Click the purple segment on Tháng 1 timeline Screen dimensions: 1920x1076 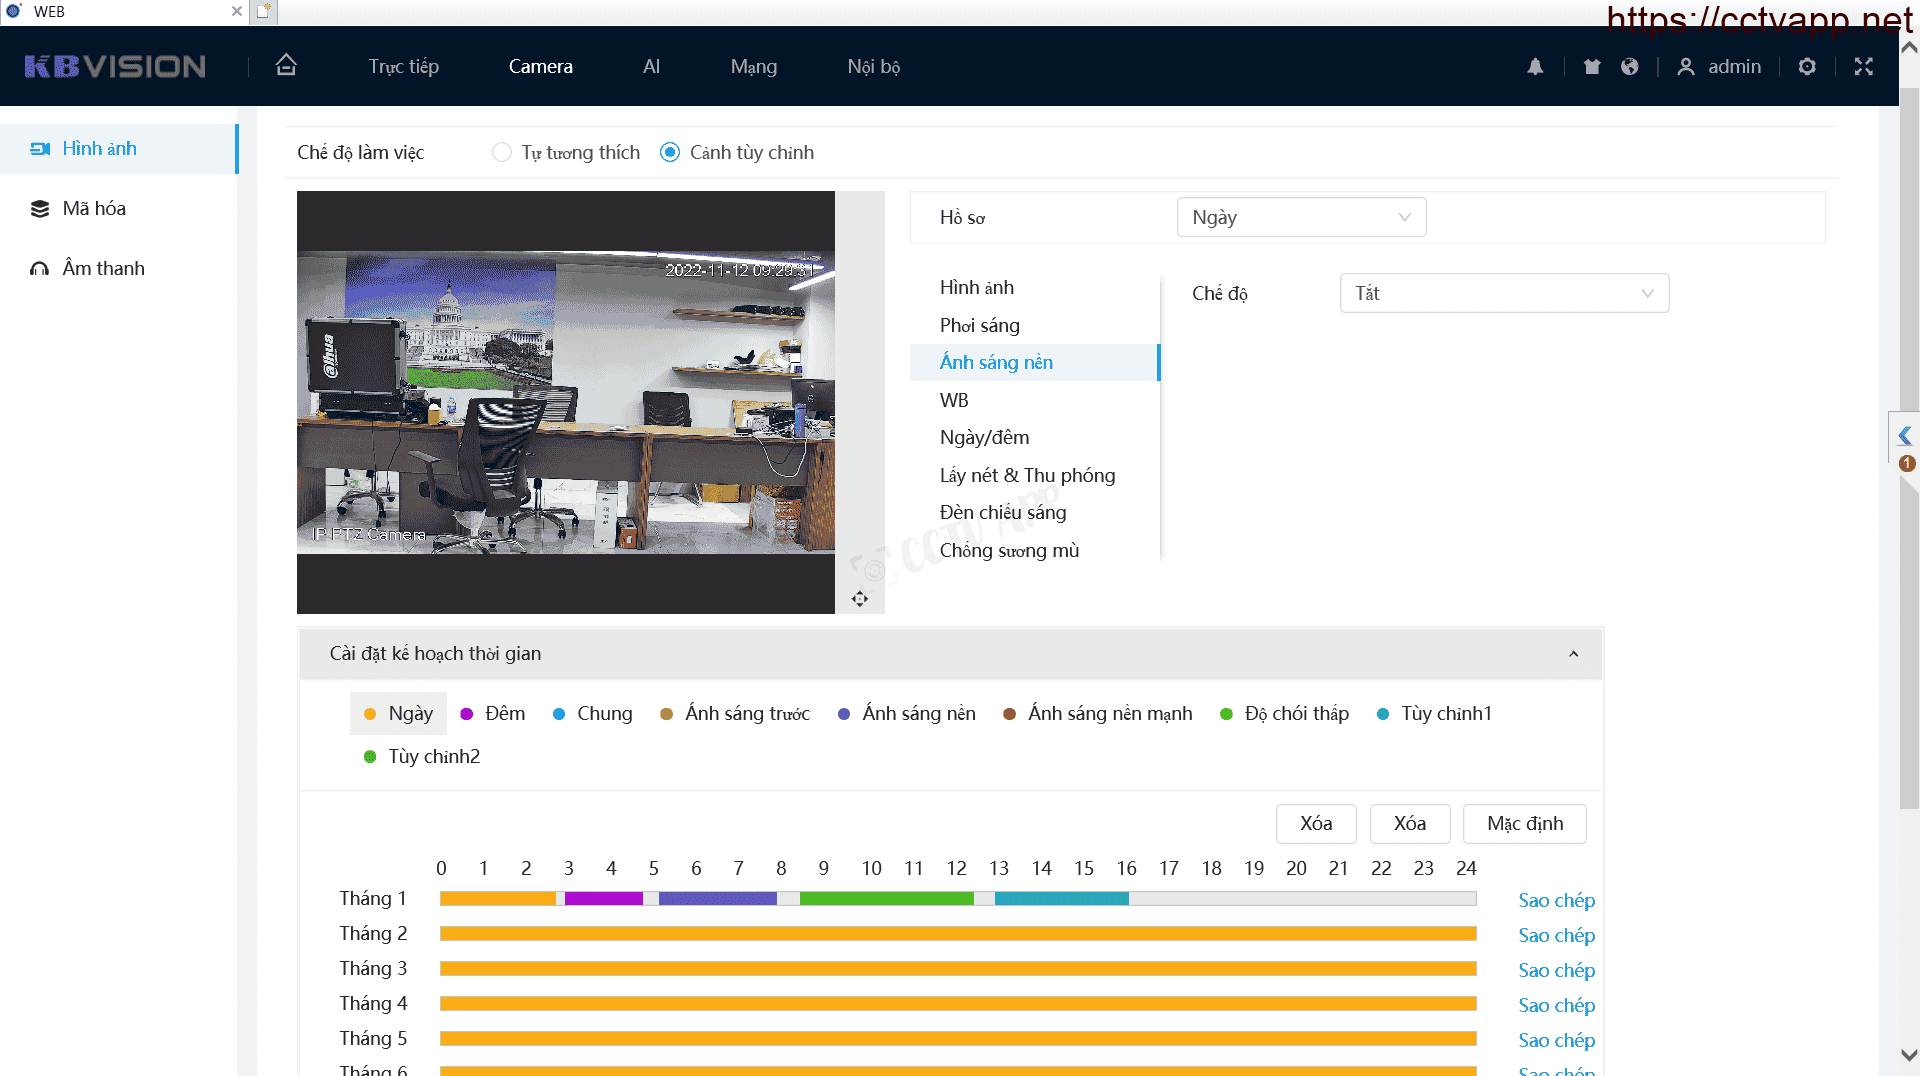[603, 899]
